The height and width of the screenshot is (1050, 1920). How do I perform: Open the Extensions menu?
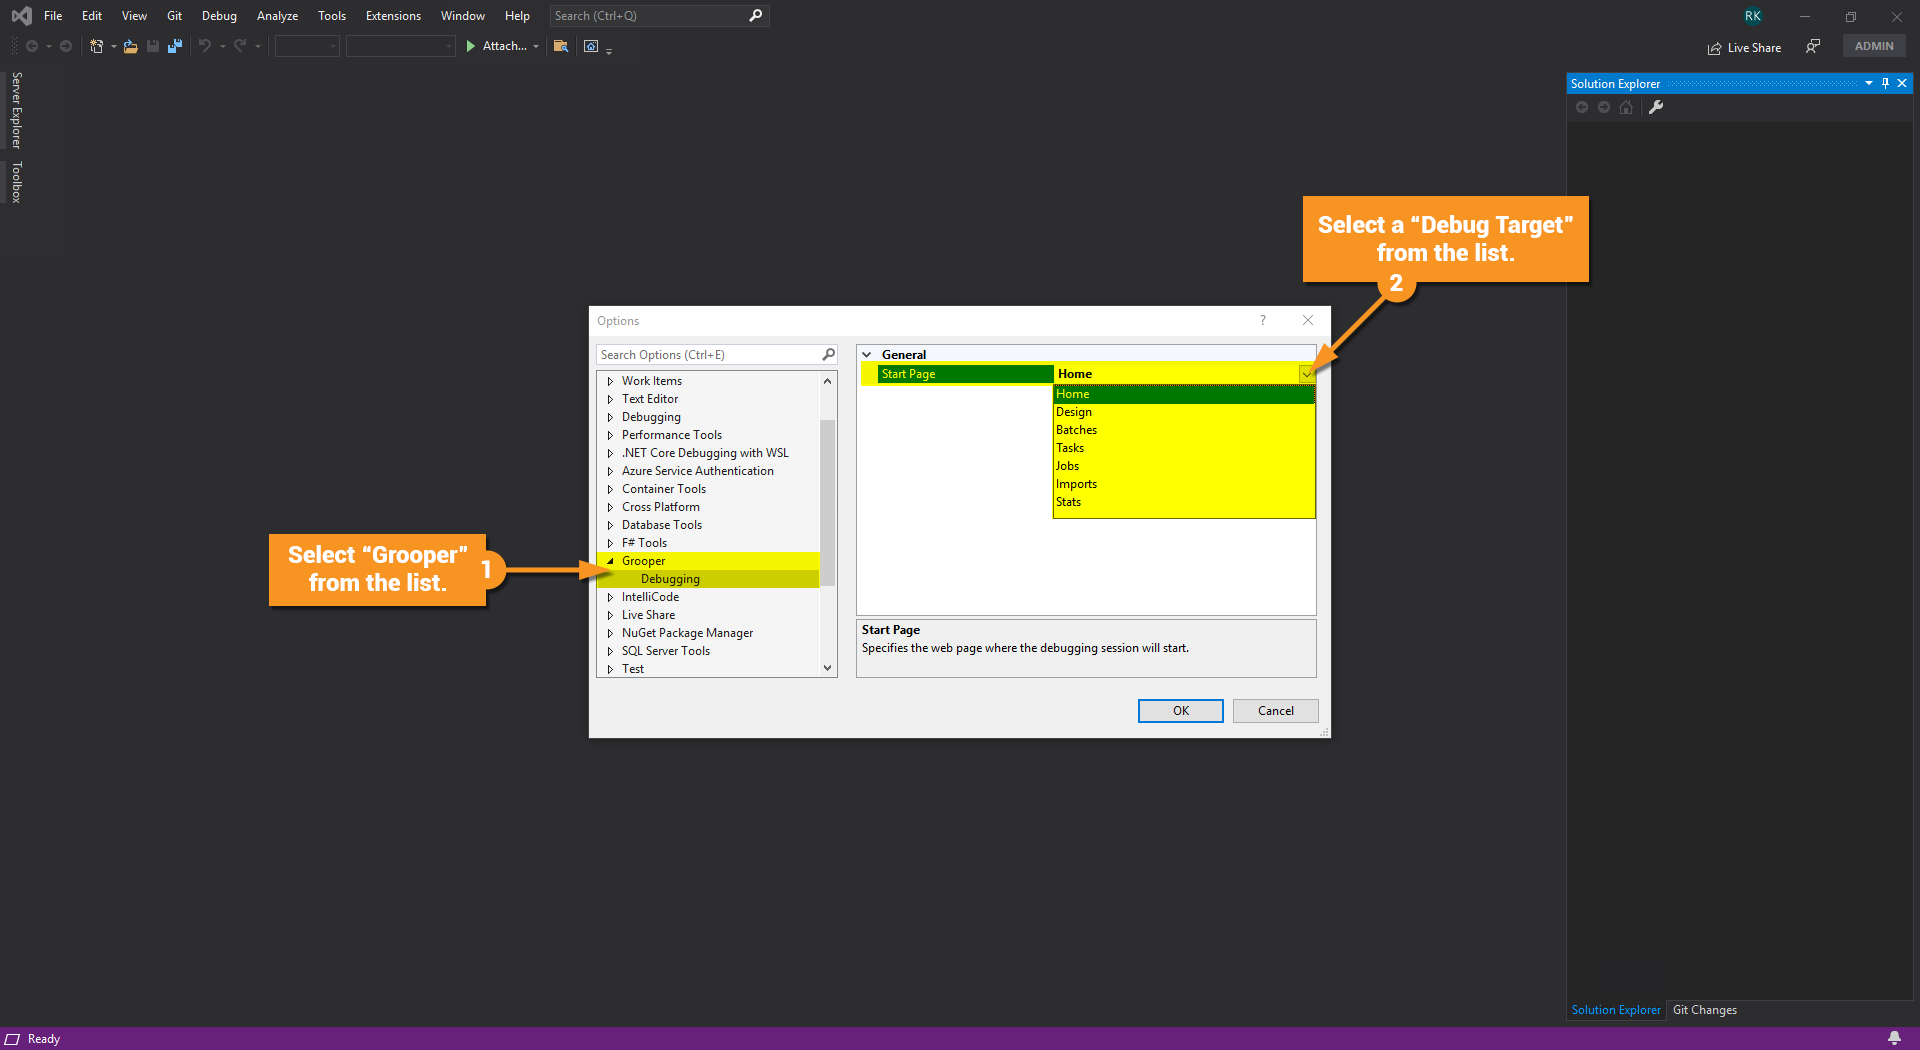393,16
